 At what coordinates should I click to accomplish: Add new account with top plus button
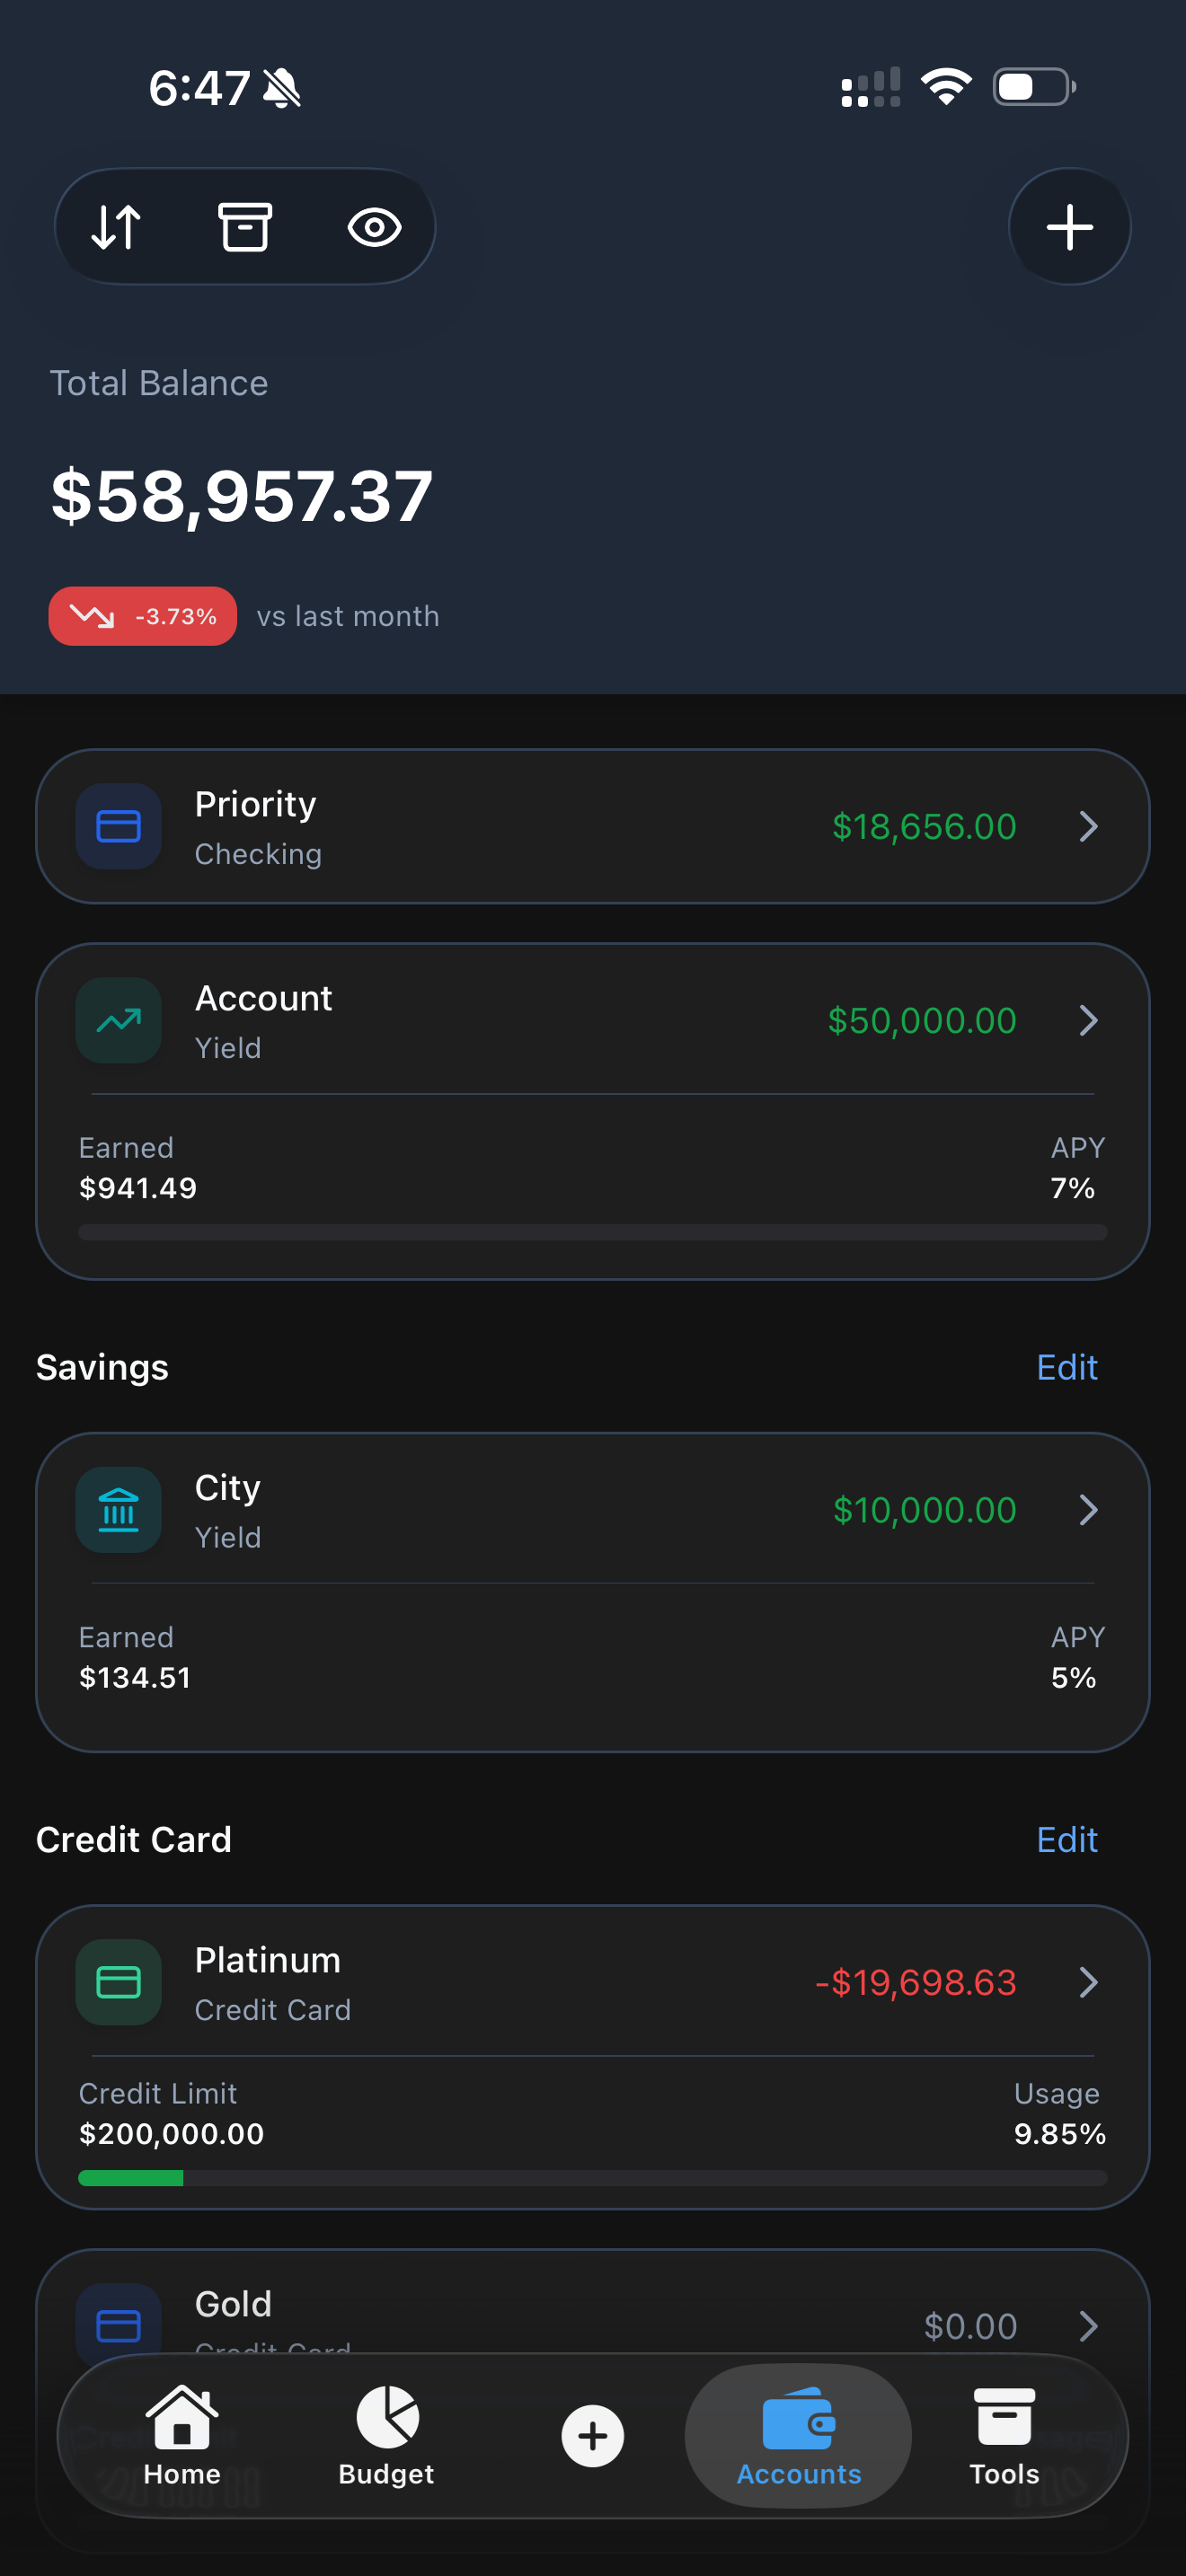coord(1069,227)
